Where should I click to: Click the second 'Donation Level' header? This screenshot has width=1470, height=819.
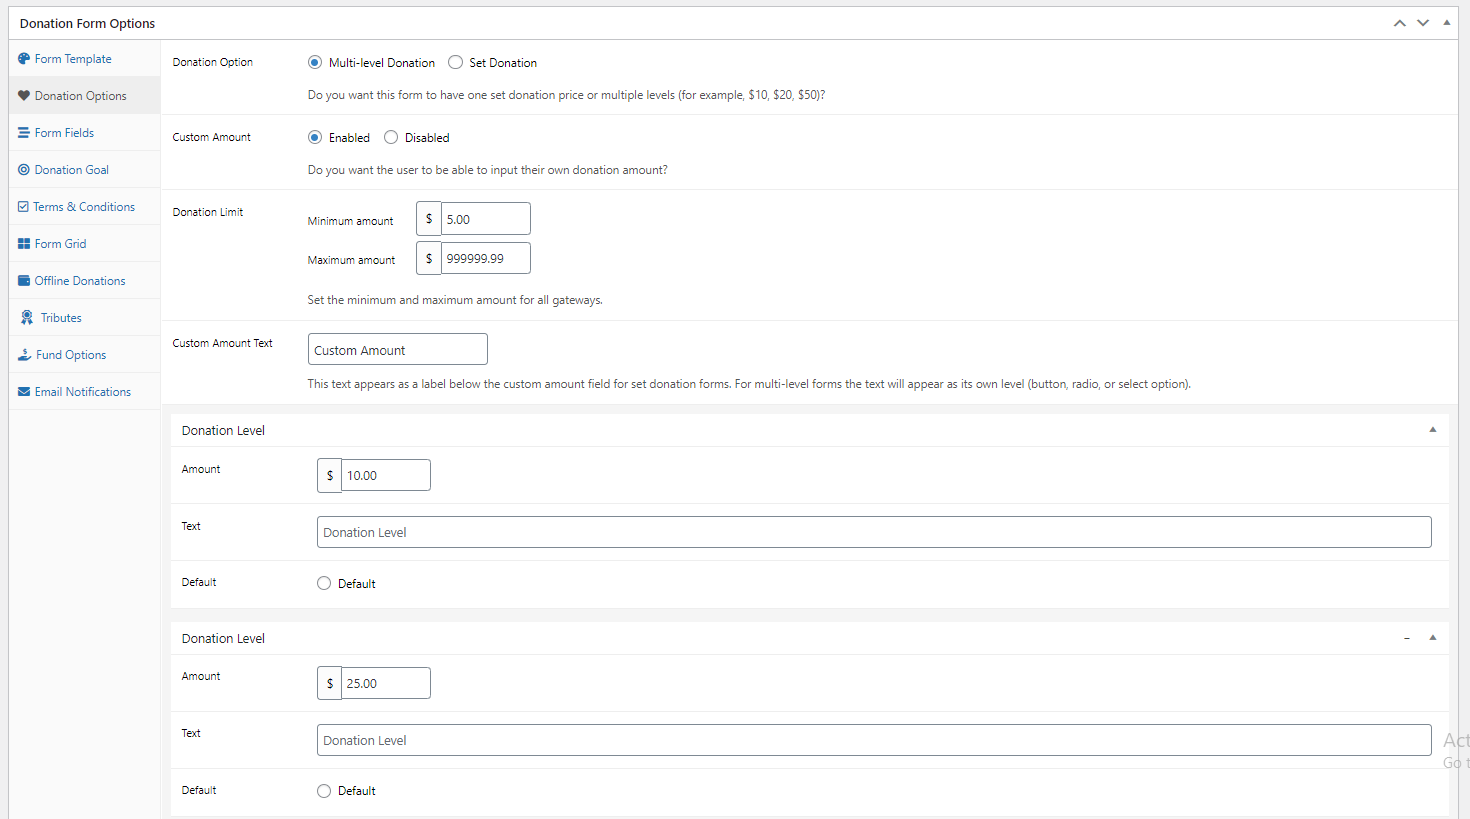pyautogui.click(x=223, y=639)
